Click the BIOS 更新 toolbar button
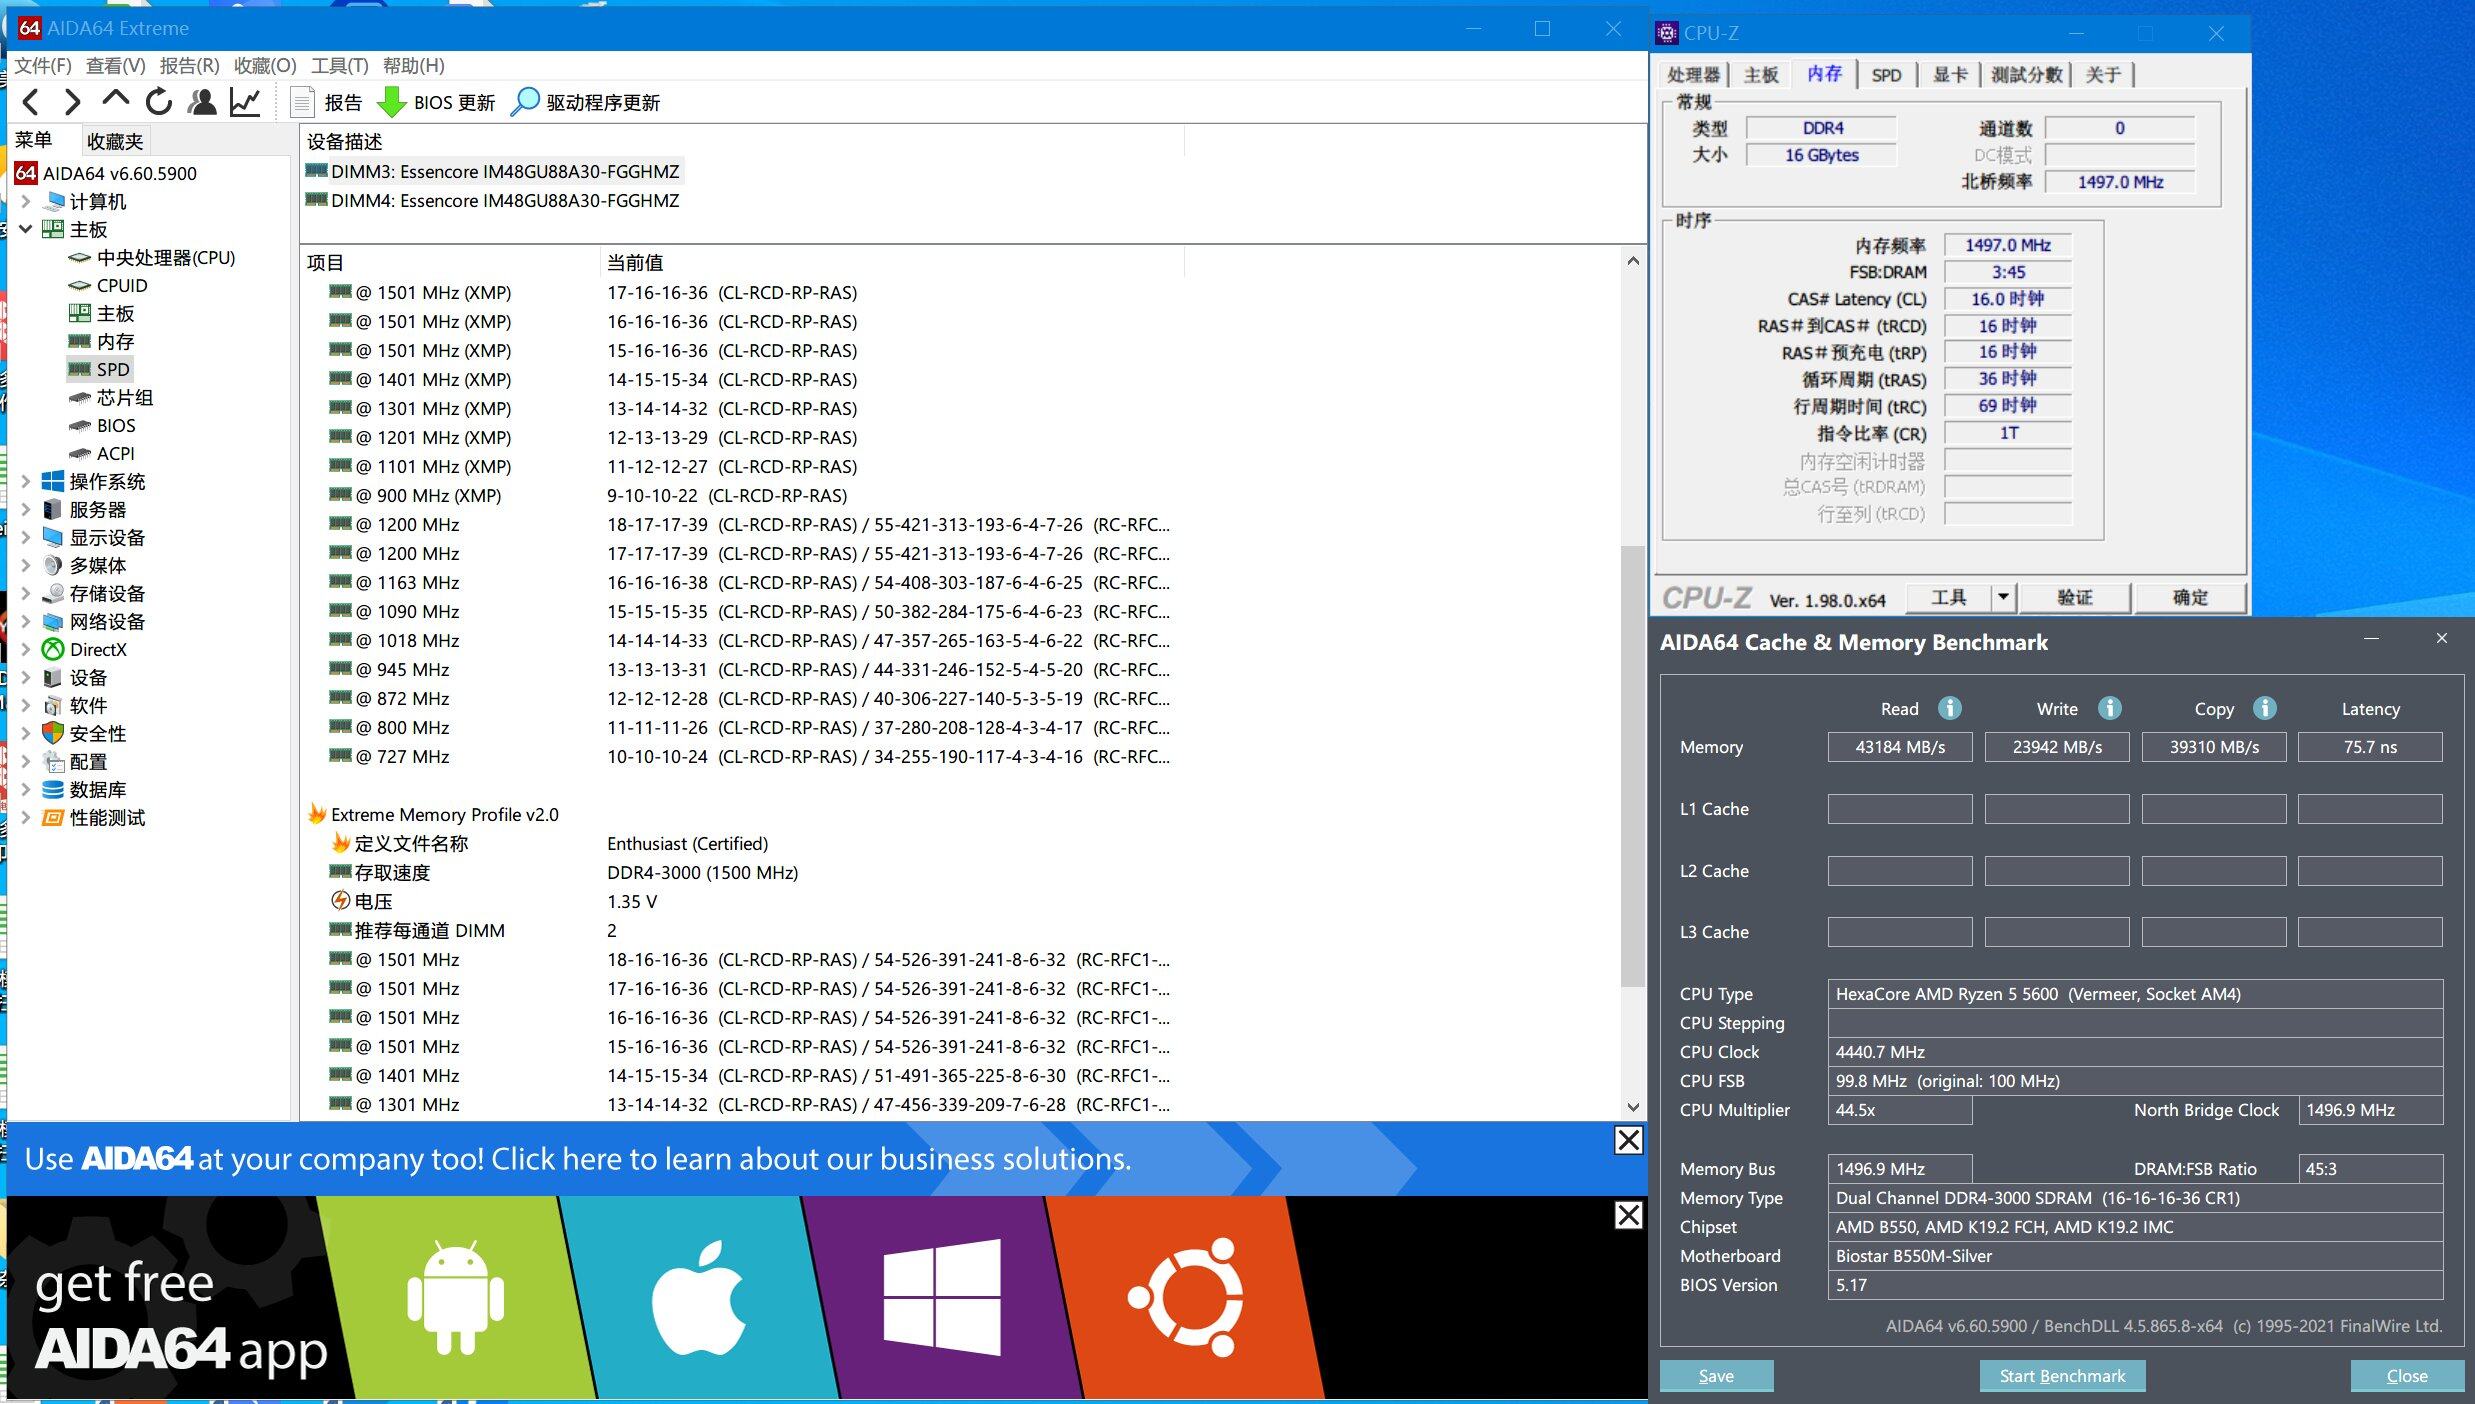Image resolution: width=2475 pixels, height=1404 pixels. [x=437, y=102]
